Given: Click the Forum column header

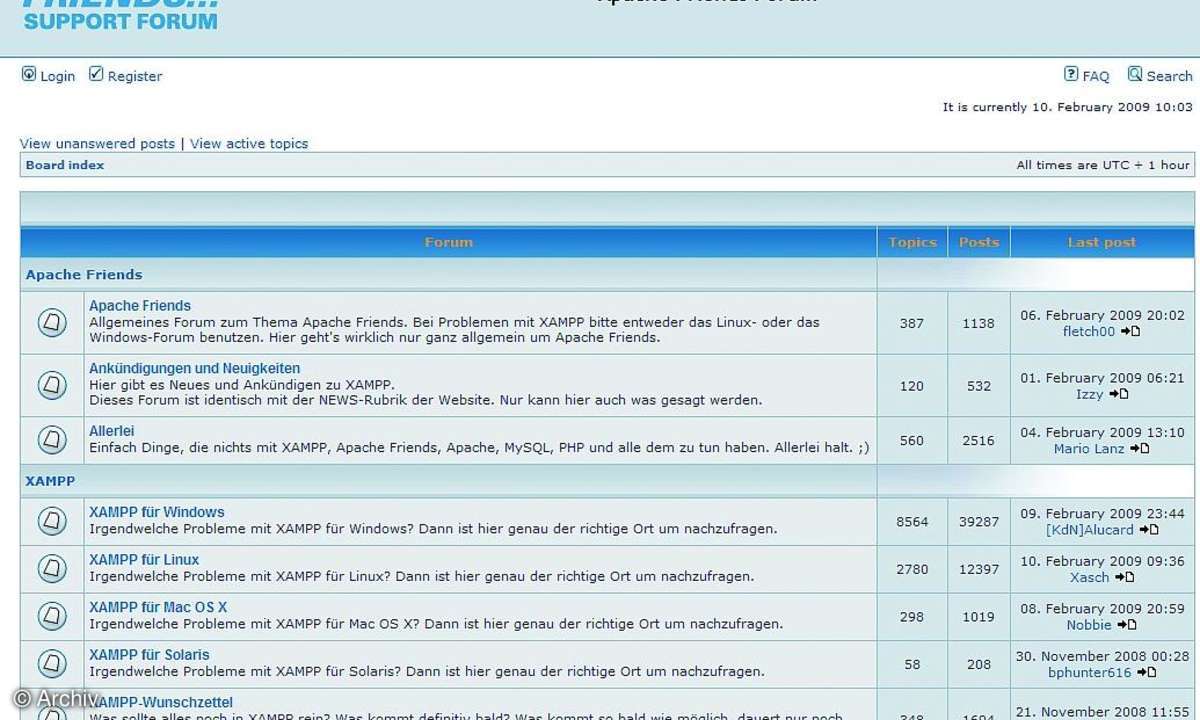Looking at the screenshot, I should pyautogui.click(x=448, y=242).
